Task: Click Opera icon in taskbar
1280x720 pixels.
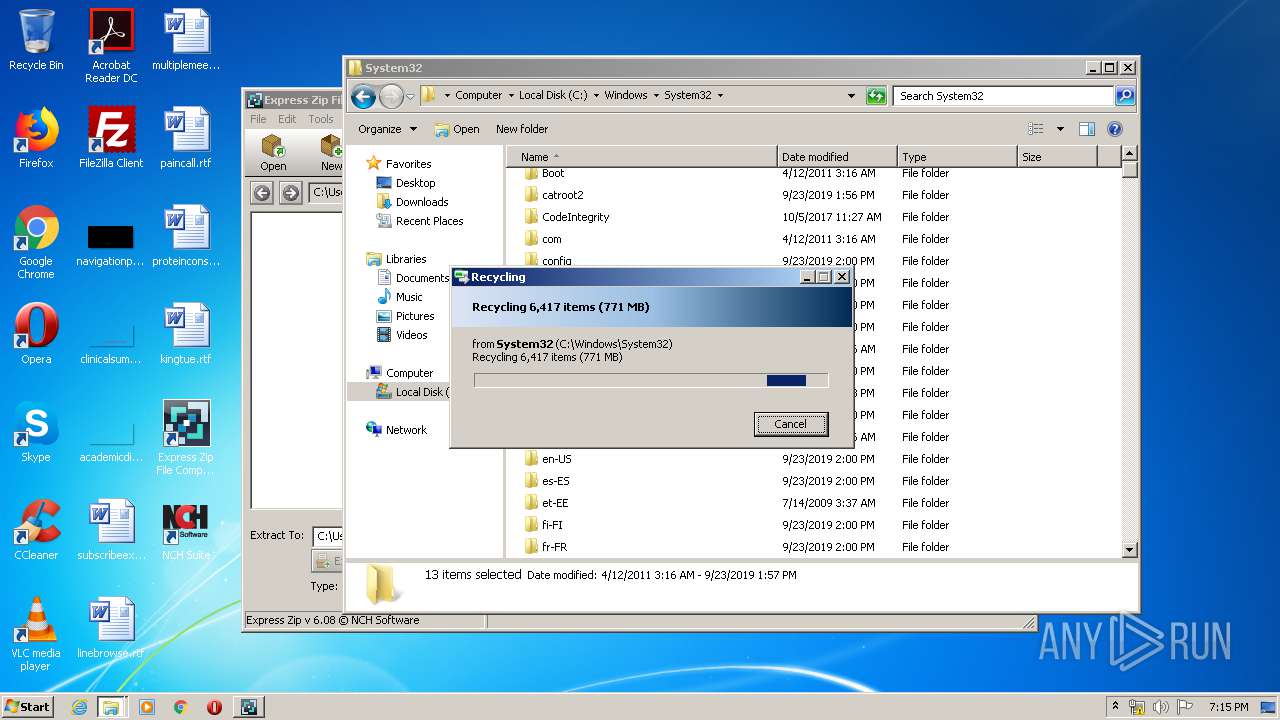Action: [214, 707]
